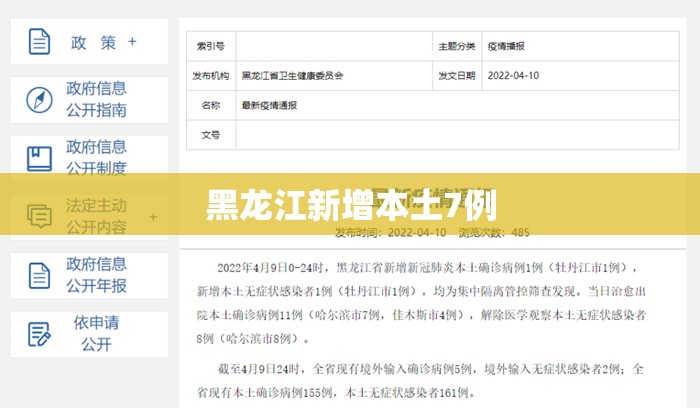Open 政府信息公开指南 link

tap(96, 99)
